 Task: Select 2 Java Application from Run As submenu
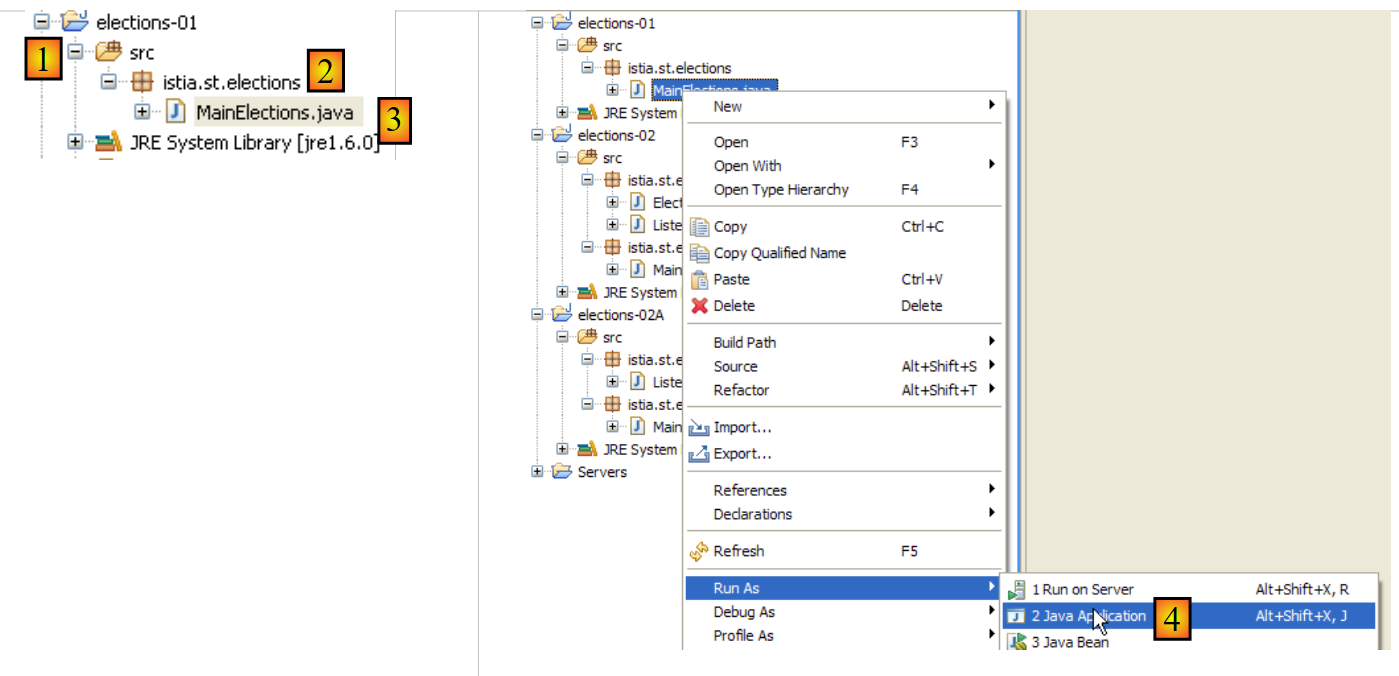pyautogui.click(x=1089, y=616)
